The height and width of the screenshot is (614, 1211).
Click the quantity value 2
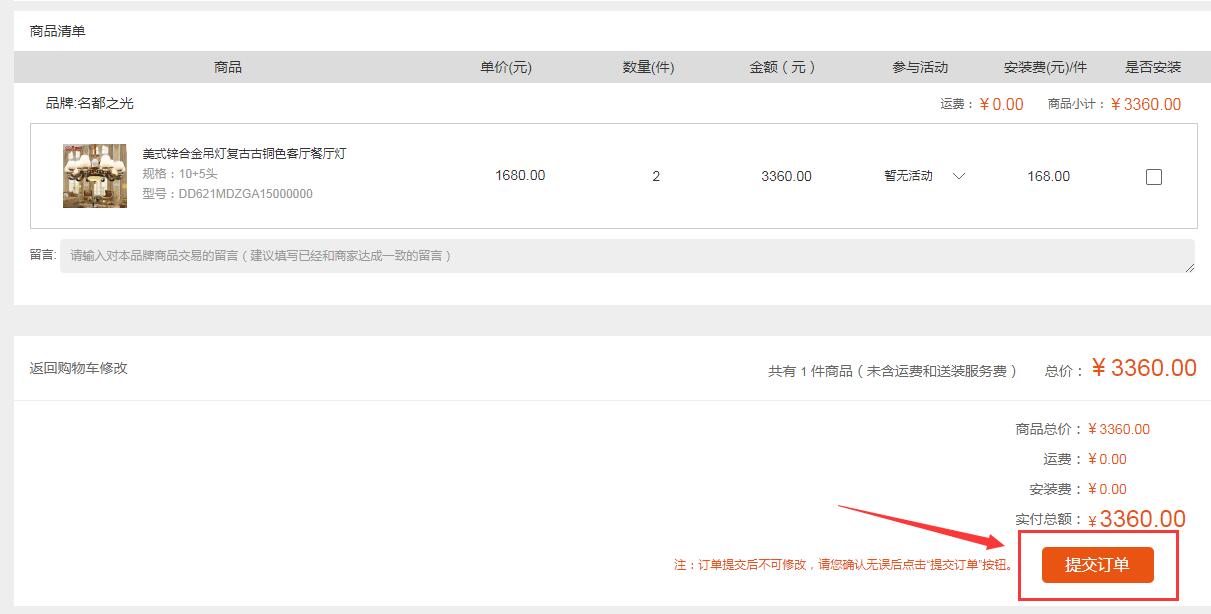[x=656, y=176]
